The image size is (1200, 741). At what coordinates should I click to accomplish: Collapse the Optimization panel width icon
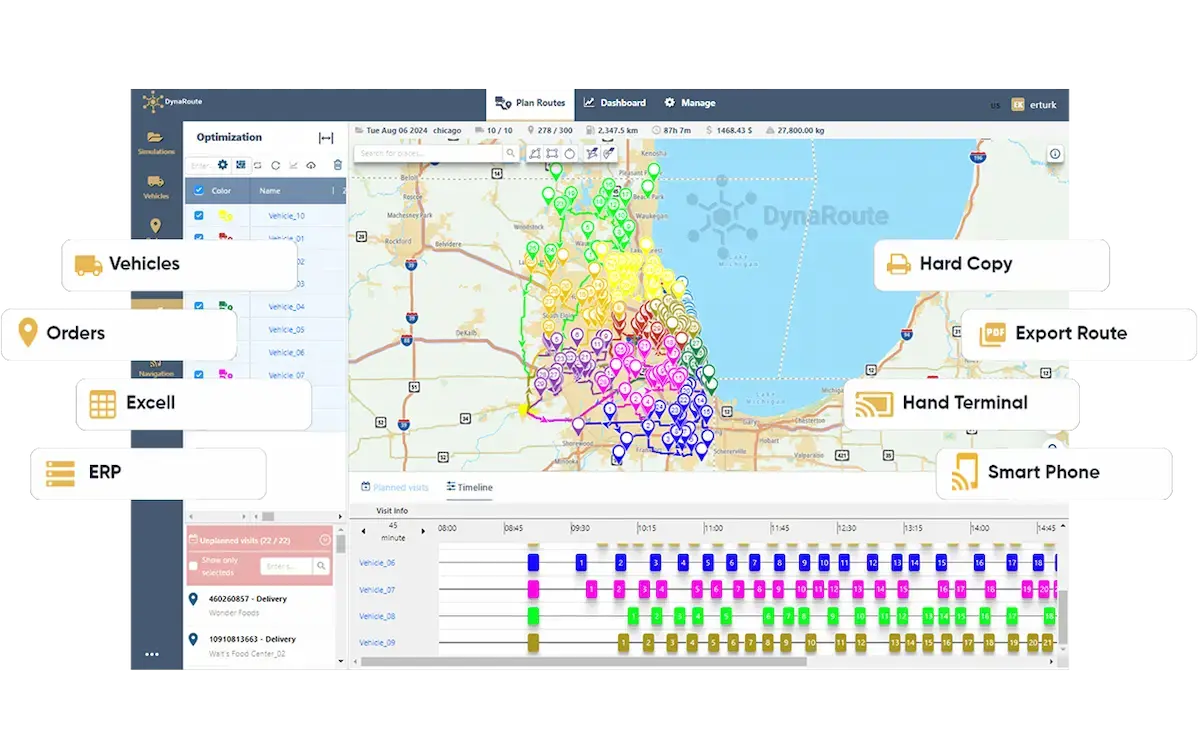point(326,138)
